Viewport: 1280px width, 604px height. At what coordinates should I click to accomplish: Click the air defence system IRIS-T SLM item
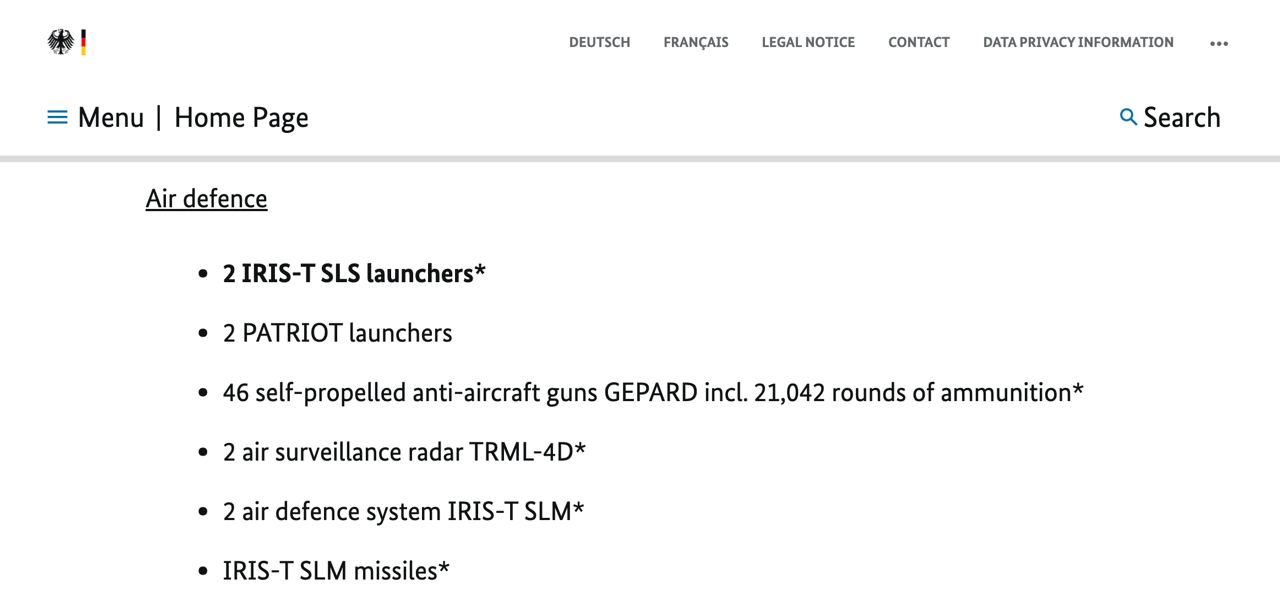coord(403,511)
